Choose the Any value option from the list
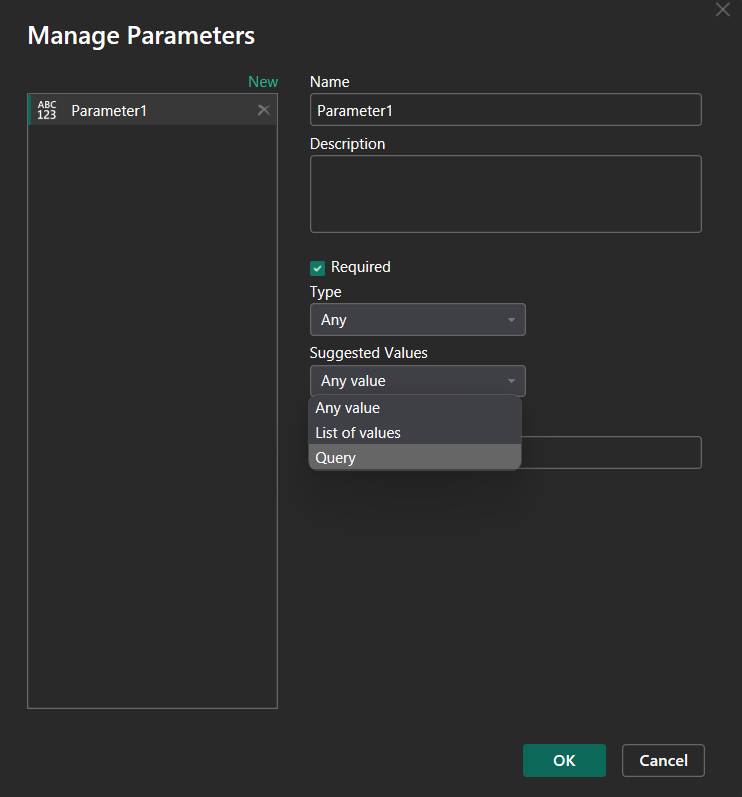742x797 pixels. pyautogui.click(x=348, y=408)
